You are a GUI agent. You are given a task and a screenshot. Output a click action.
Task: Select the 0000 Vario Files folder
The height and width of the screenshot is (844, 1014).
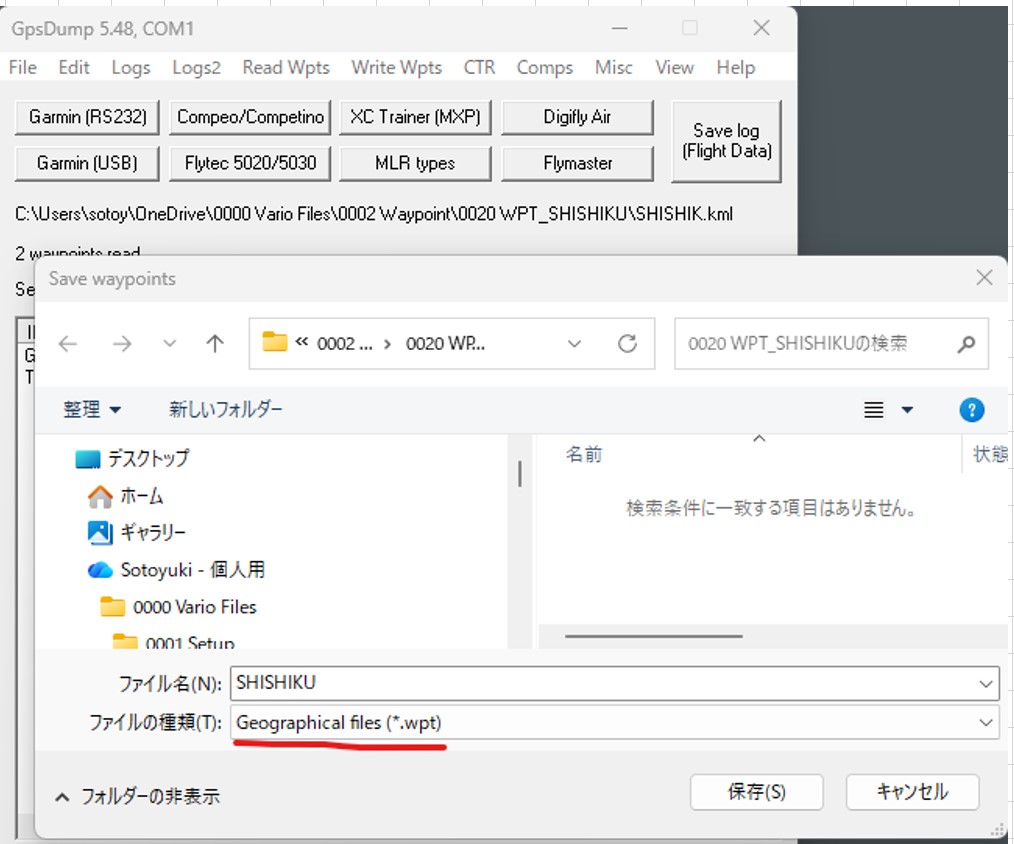click(194, 607)
